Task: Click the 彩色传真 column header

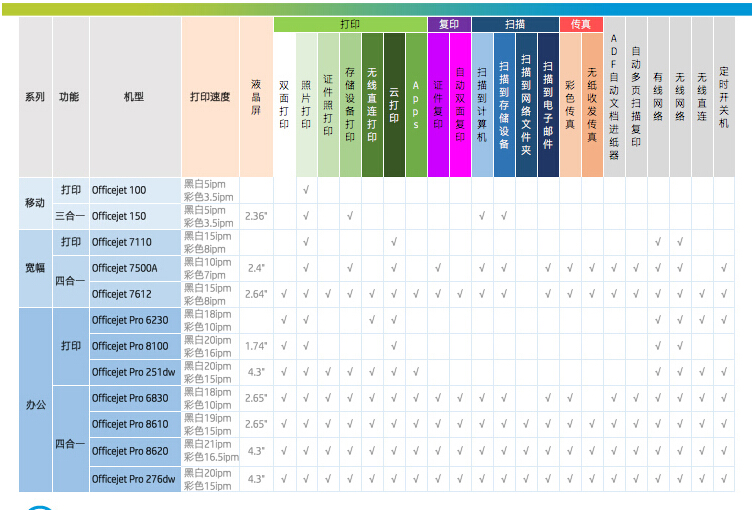Action: pyautogui.click(x=570, y=105)
